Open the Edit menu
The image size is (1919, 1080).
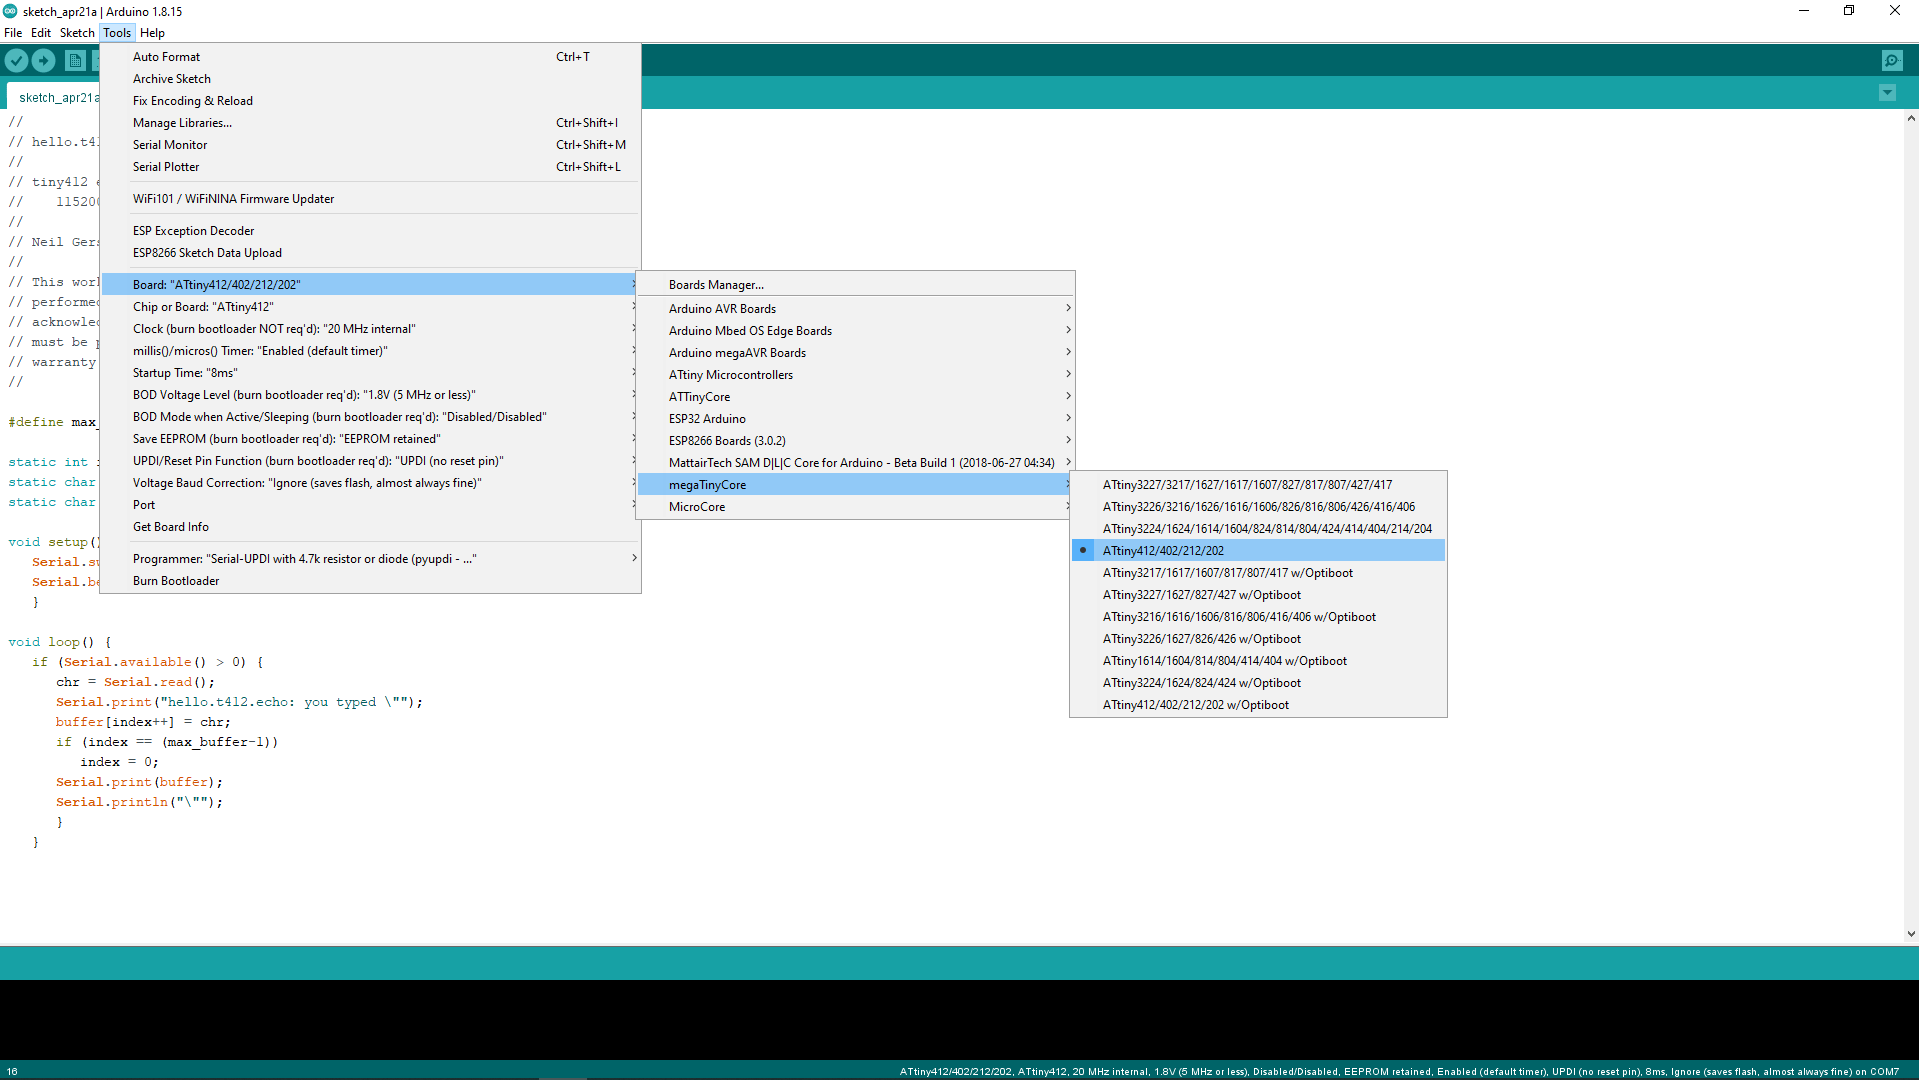click(x=41, y=33)
